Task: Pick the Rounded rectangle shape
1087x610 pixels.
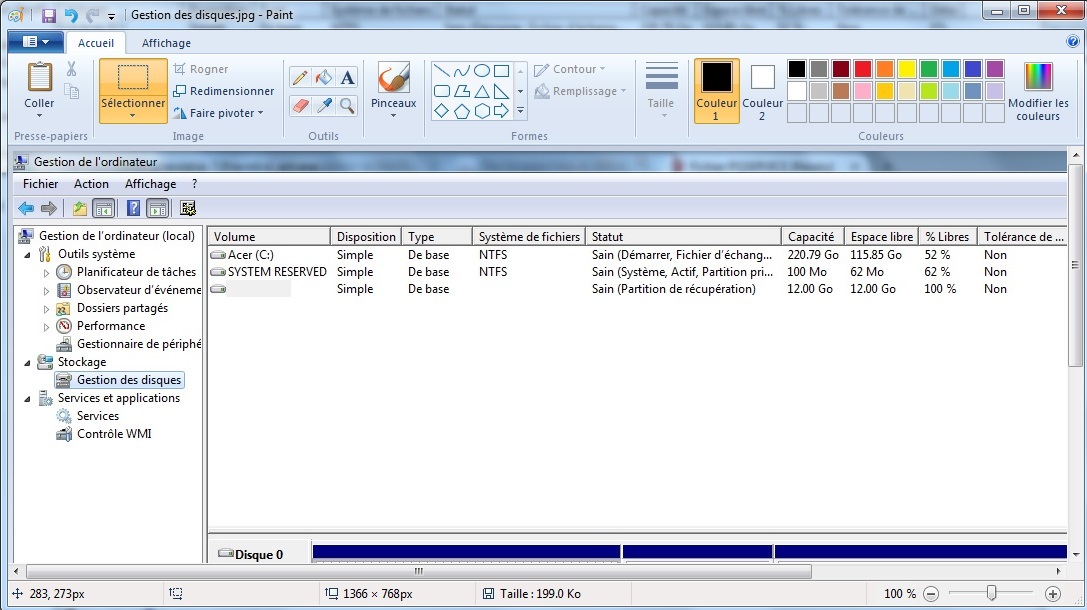Action: click(x=442, y=91)
